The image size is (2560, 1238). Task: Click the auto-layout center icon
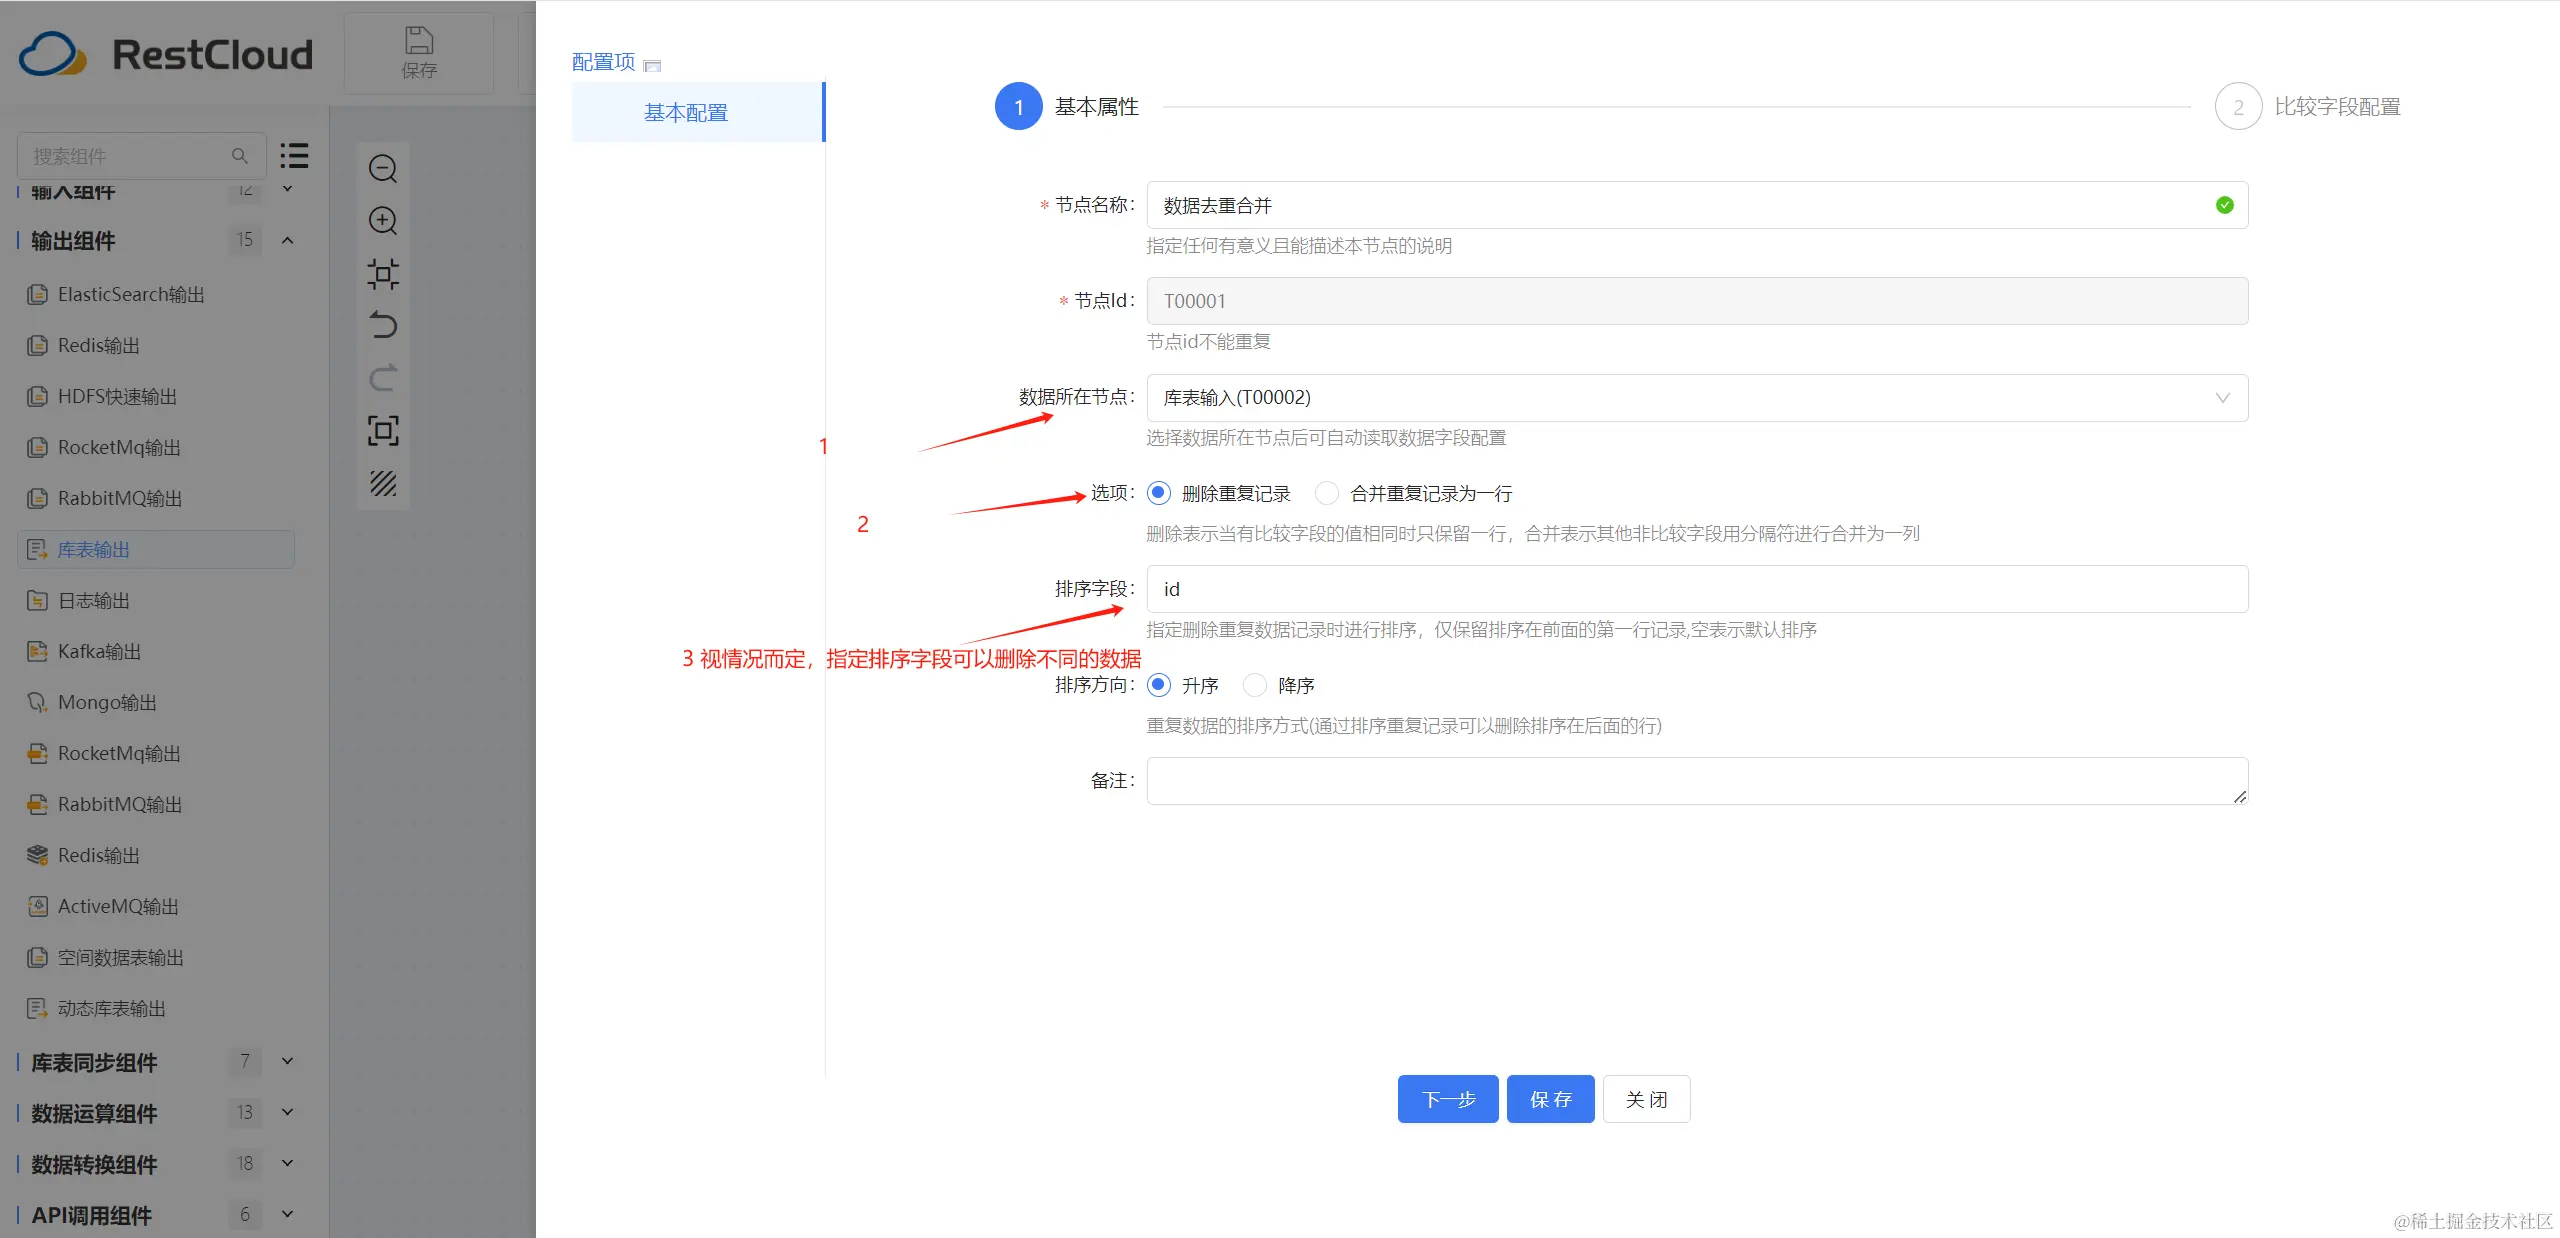pyautogui.click(x=383, y=273)
